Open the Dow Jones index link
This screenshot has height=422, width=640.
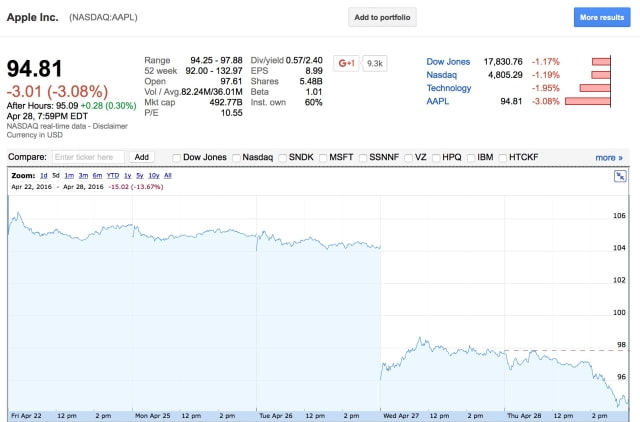[x=448, y=62]
